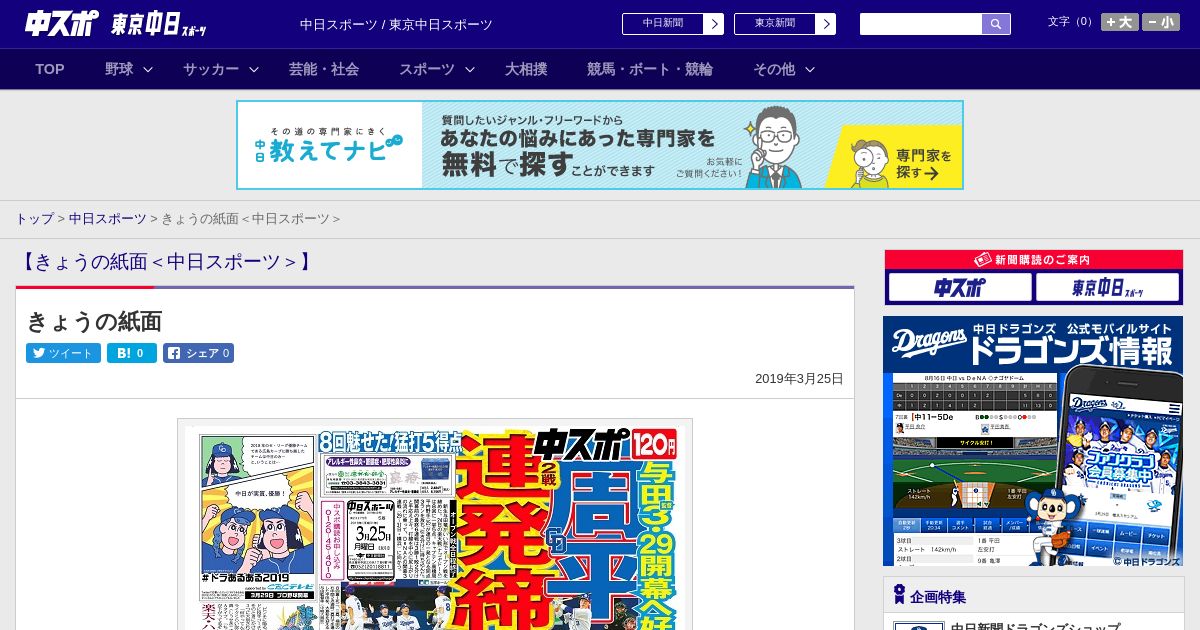The height and width of the screenshot is (630, 1200).
Task: Click the Facebook シェア button
Action: [x=198, y=353]
